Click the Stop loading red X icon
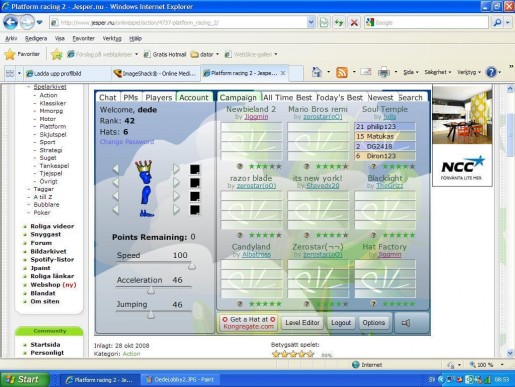This screenshot has width=515, height=387. pyautogui.click(x=354, y=23)
